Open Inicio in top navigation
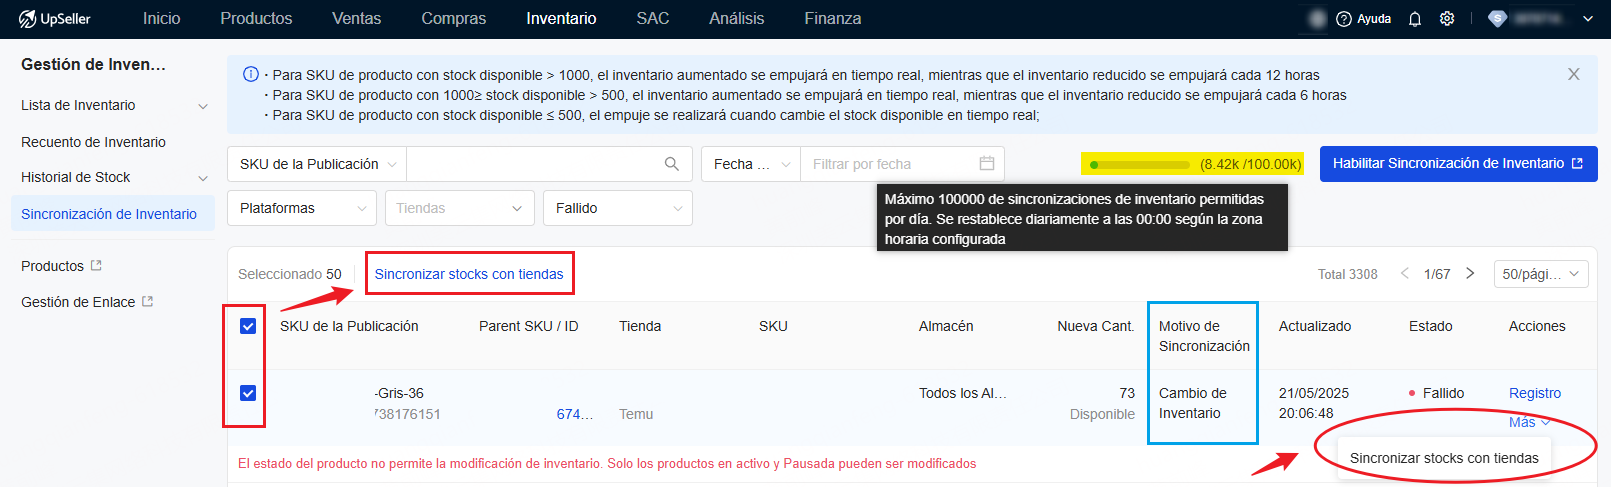This screenshot has height=487, width=1611. [162, 19]
